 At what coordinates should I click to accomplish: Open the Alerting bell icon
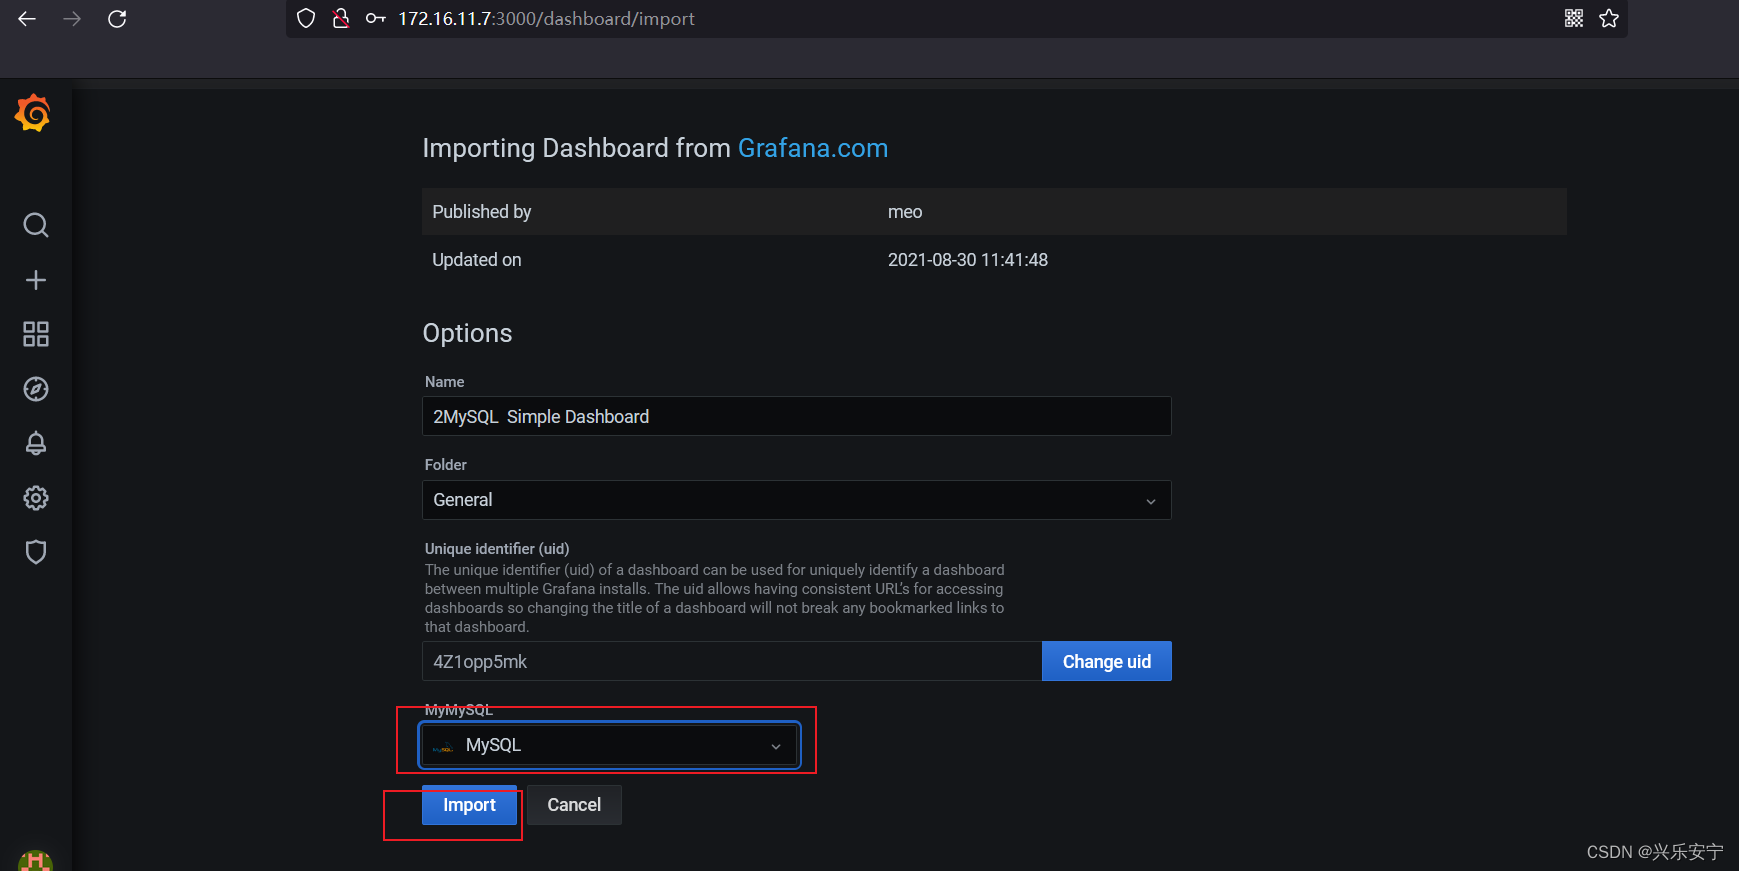(36, 443)
